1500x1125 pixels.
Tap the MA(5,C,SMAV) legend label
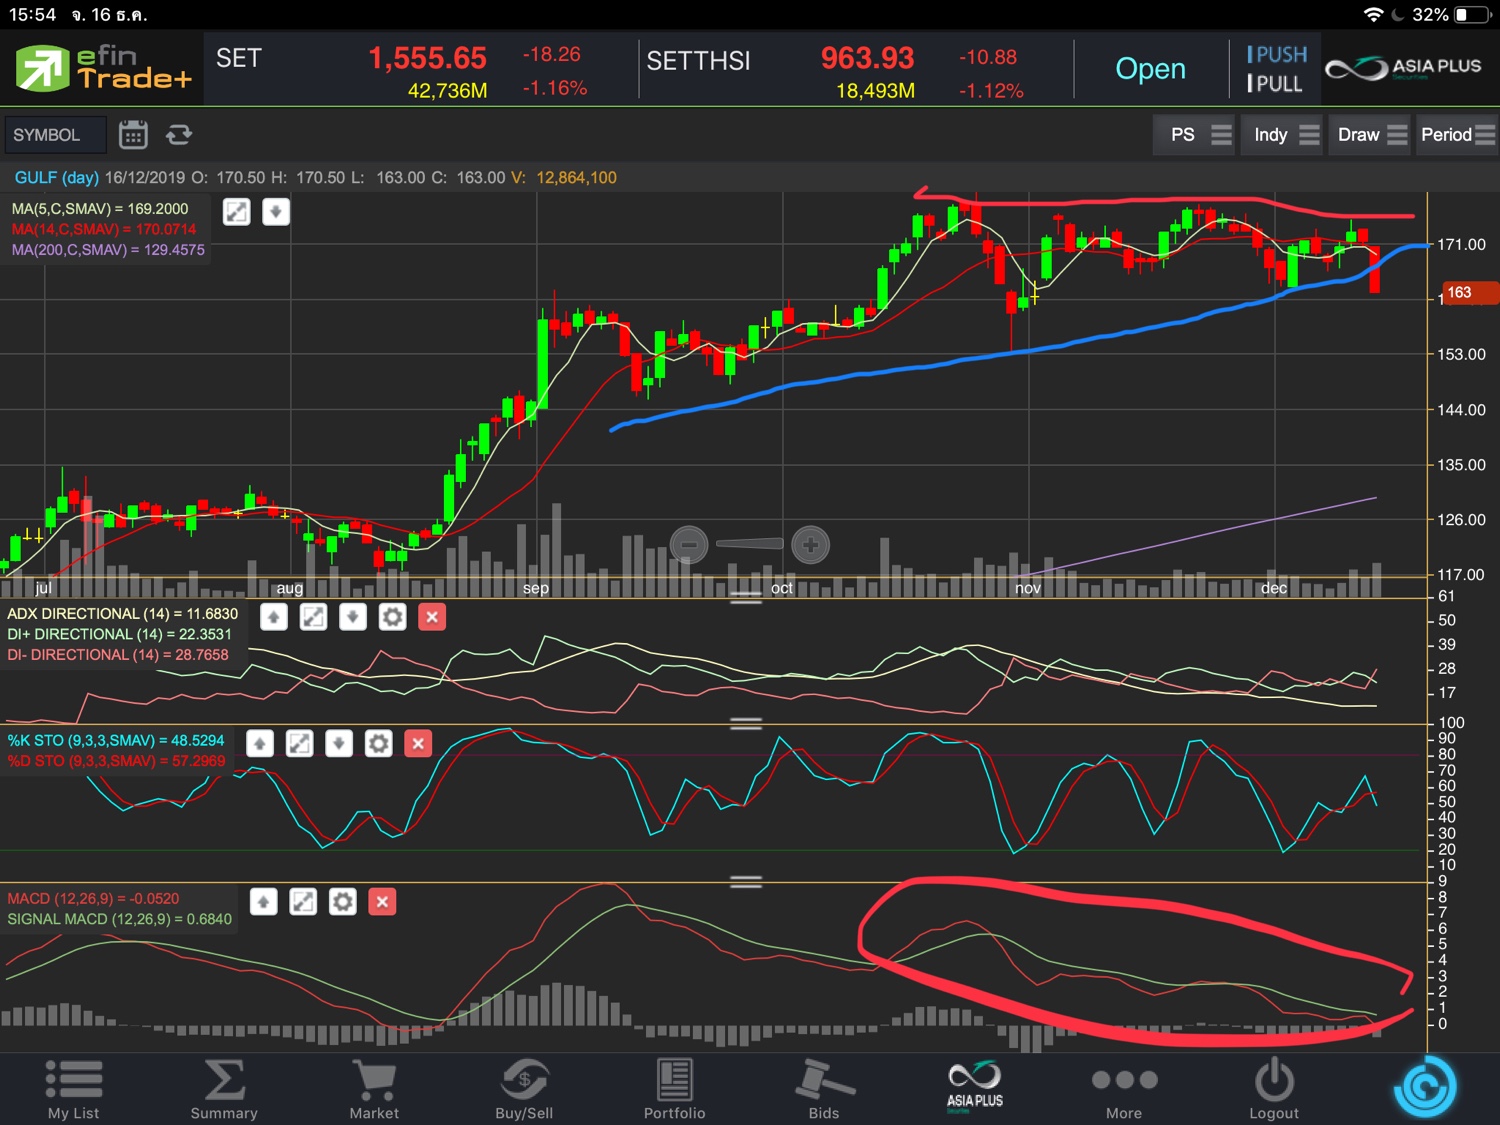100,209
